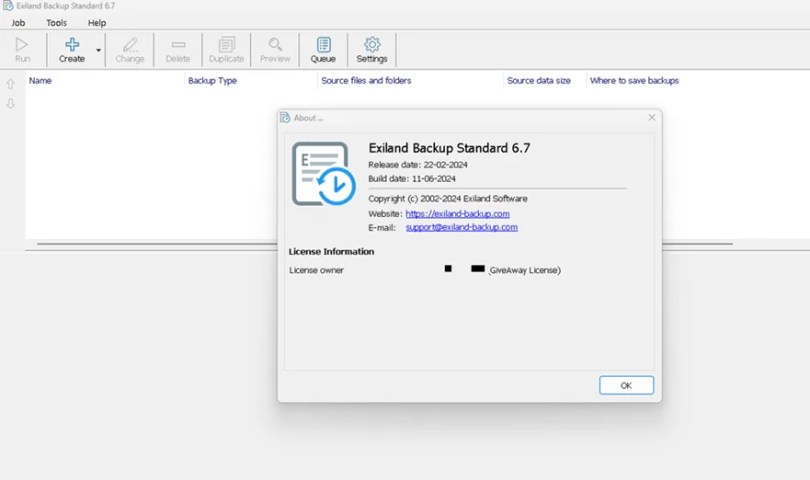Close the About dialog with X

point(651,118)
